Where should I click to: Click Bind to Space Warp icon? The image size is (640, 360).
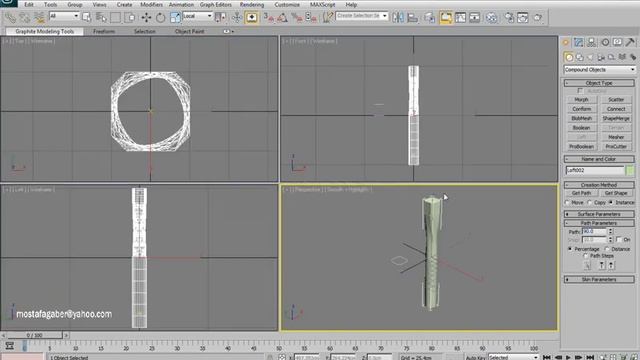(x=39, y=17)
